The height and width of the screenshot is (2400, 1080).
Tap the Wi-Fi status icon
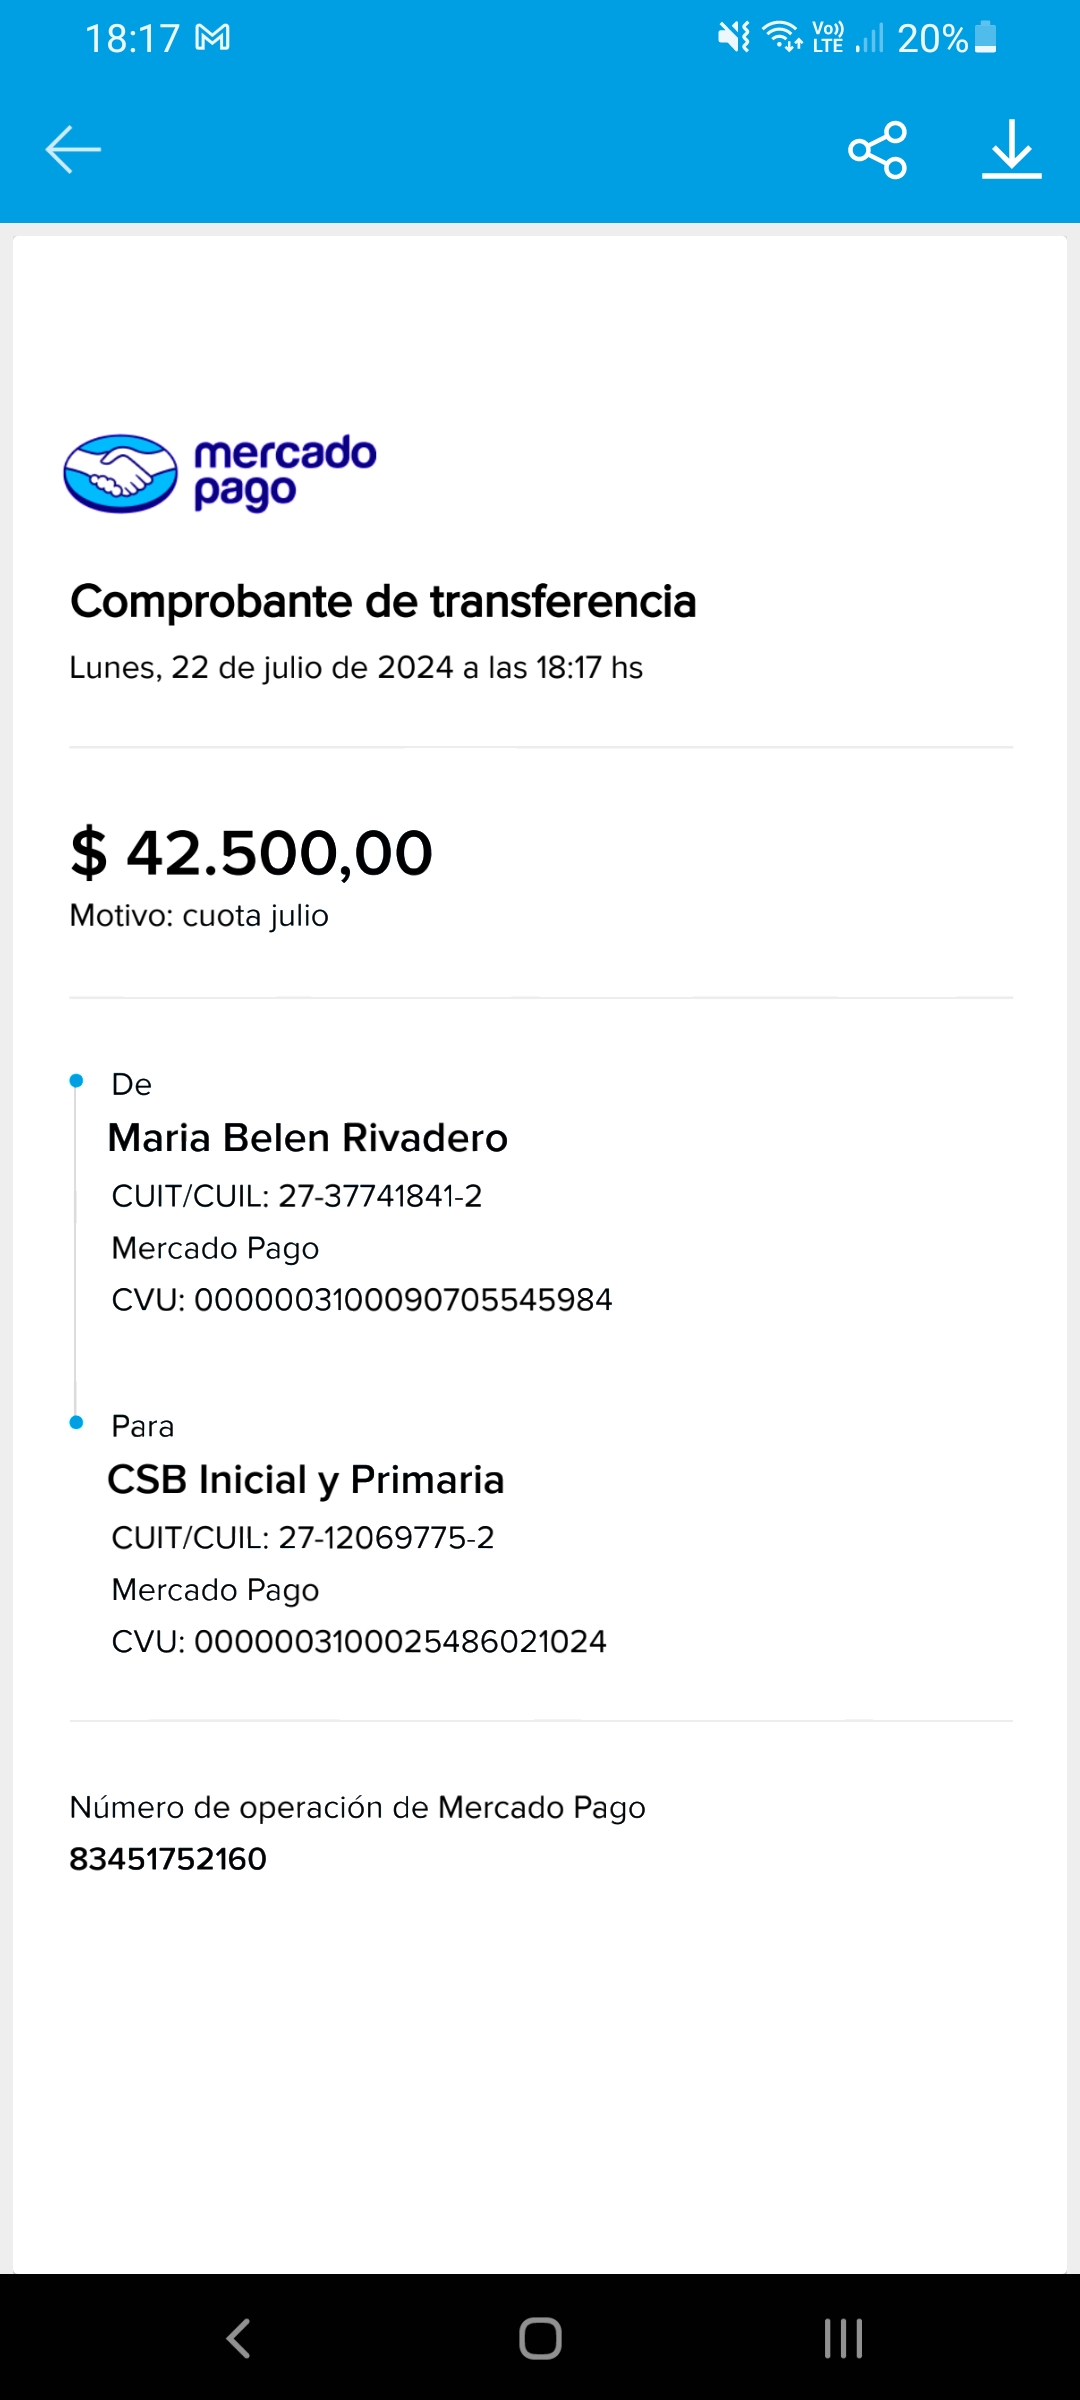(781, 37)
